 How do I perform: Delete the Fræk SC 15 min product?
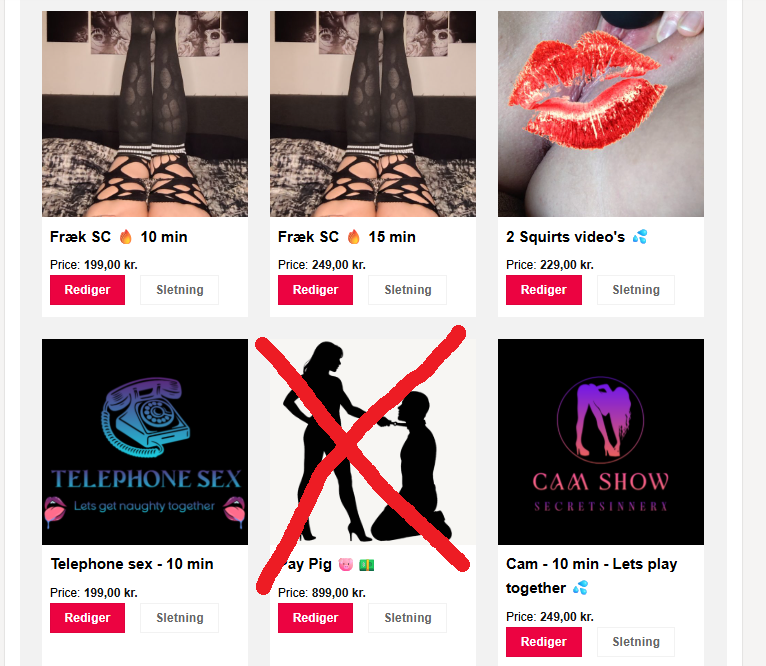click(x=407, y=290)
